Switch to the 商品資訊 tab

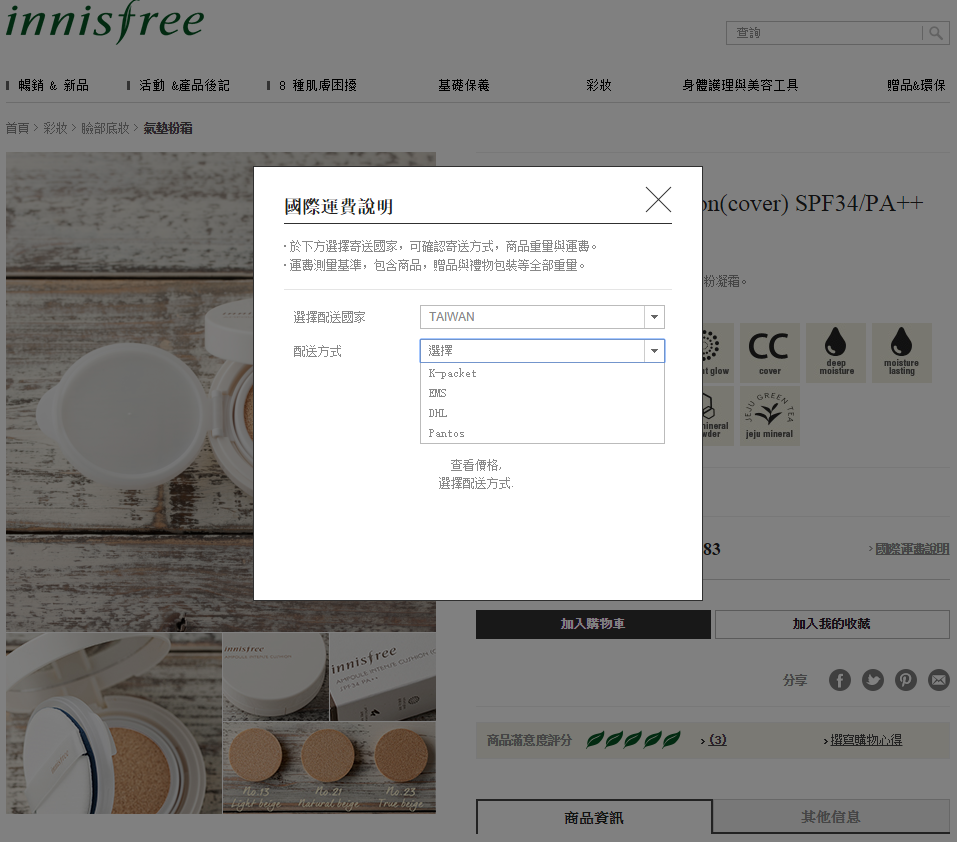[x=594, y=818]
